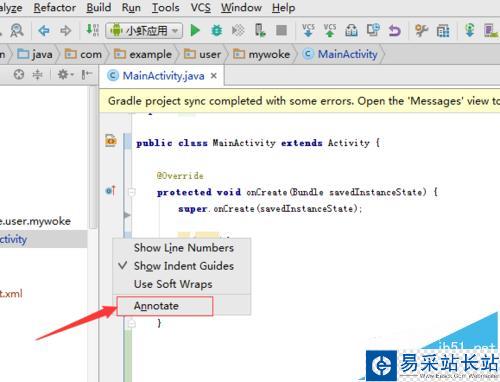Open Project Structure icon

(x=443, y=31)
